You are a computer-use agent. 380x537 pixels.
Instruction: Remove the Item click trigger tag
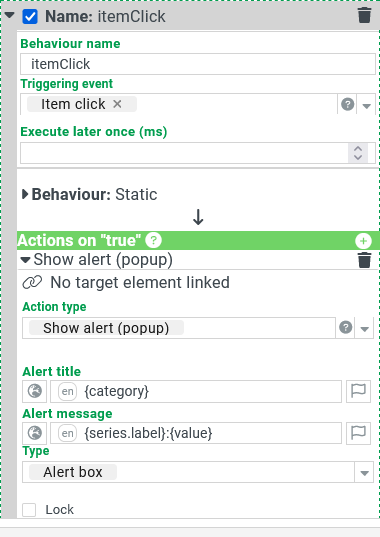point(117,104)
